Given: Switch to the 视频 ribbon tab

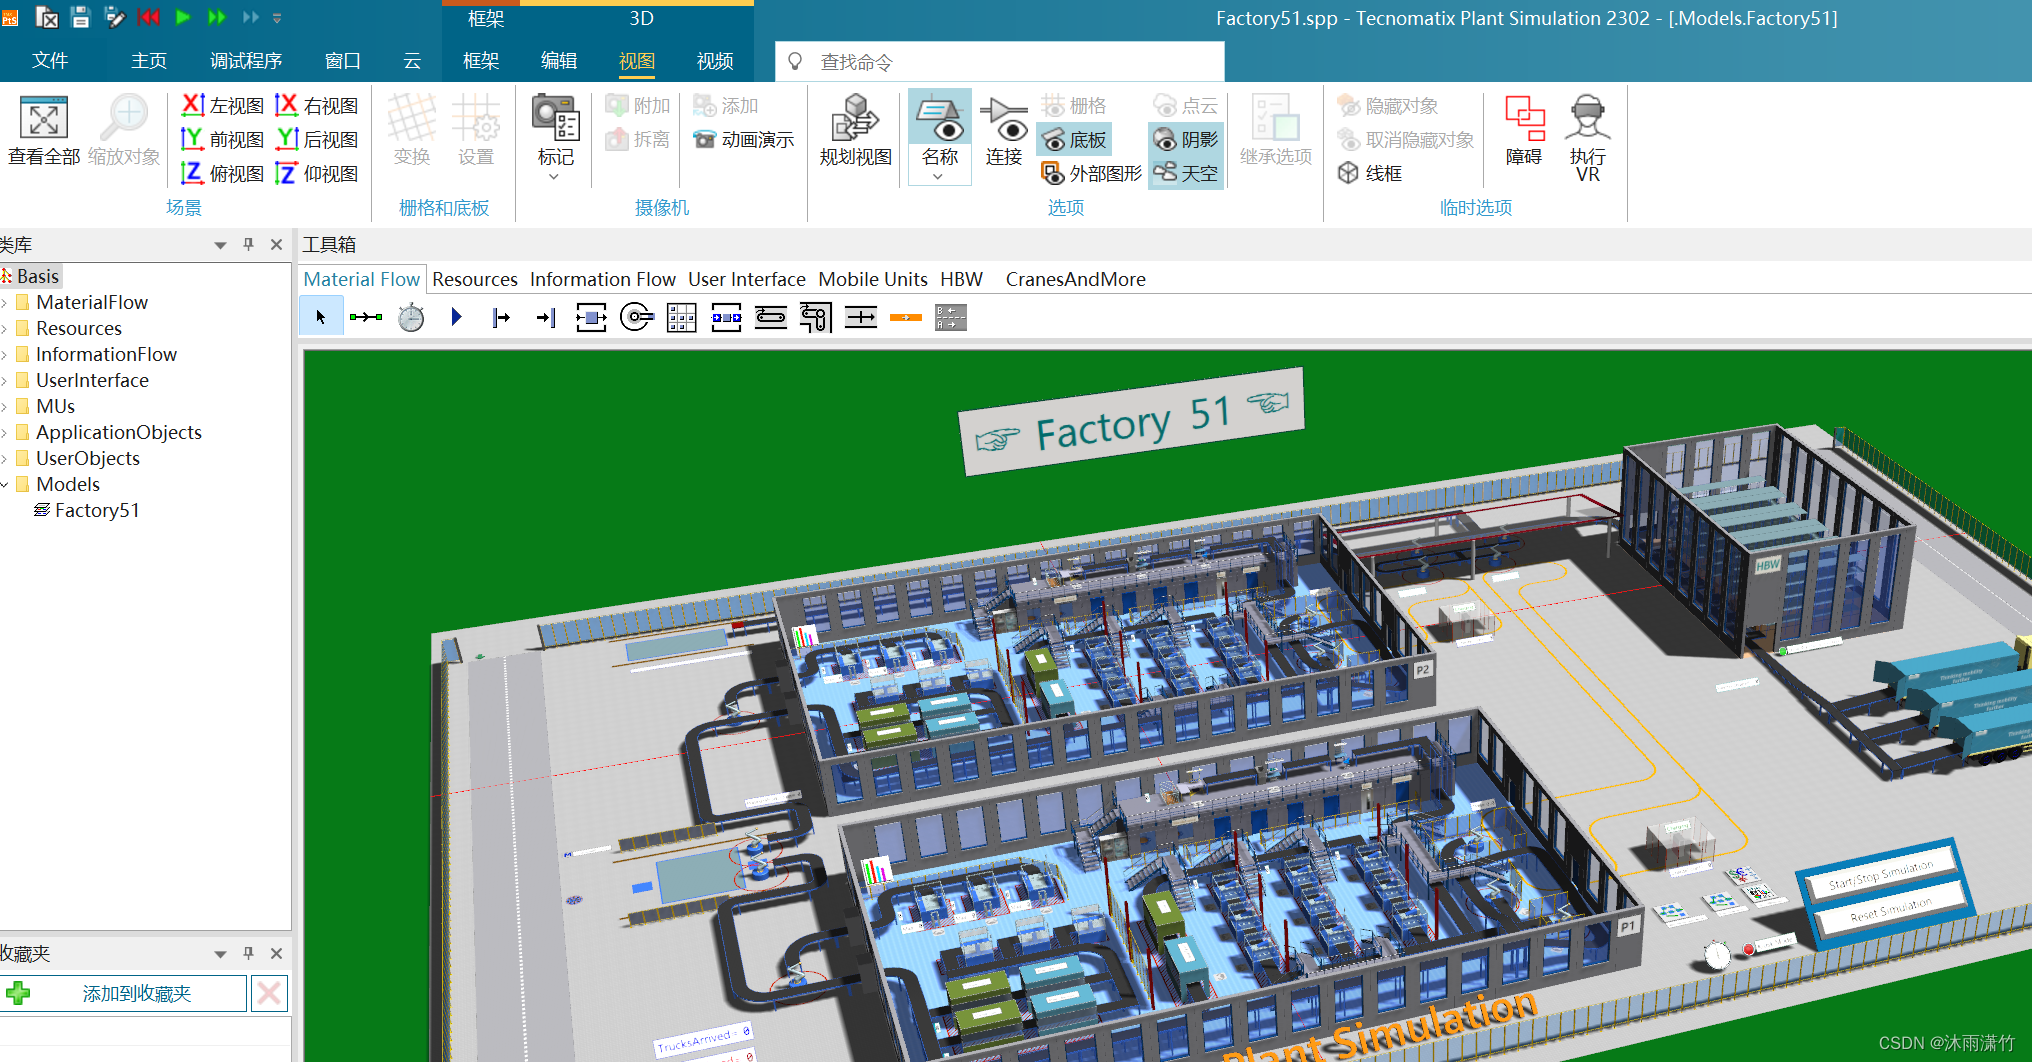Looking at the screenshot, I should 713,61.
